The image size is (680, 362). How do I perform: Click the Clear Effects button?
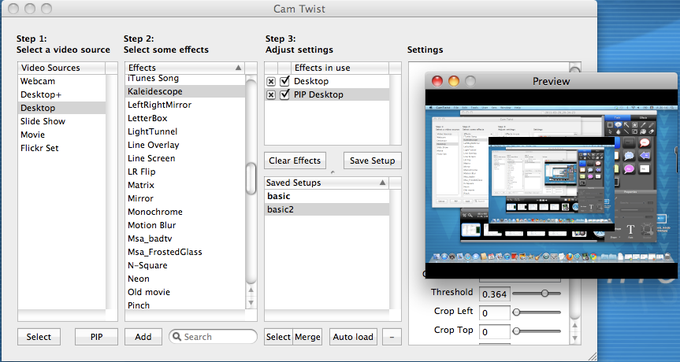(295, 161)
